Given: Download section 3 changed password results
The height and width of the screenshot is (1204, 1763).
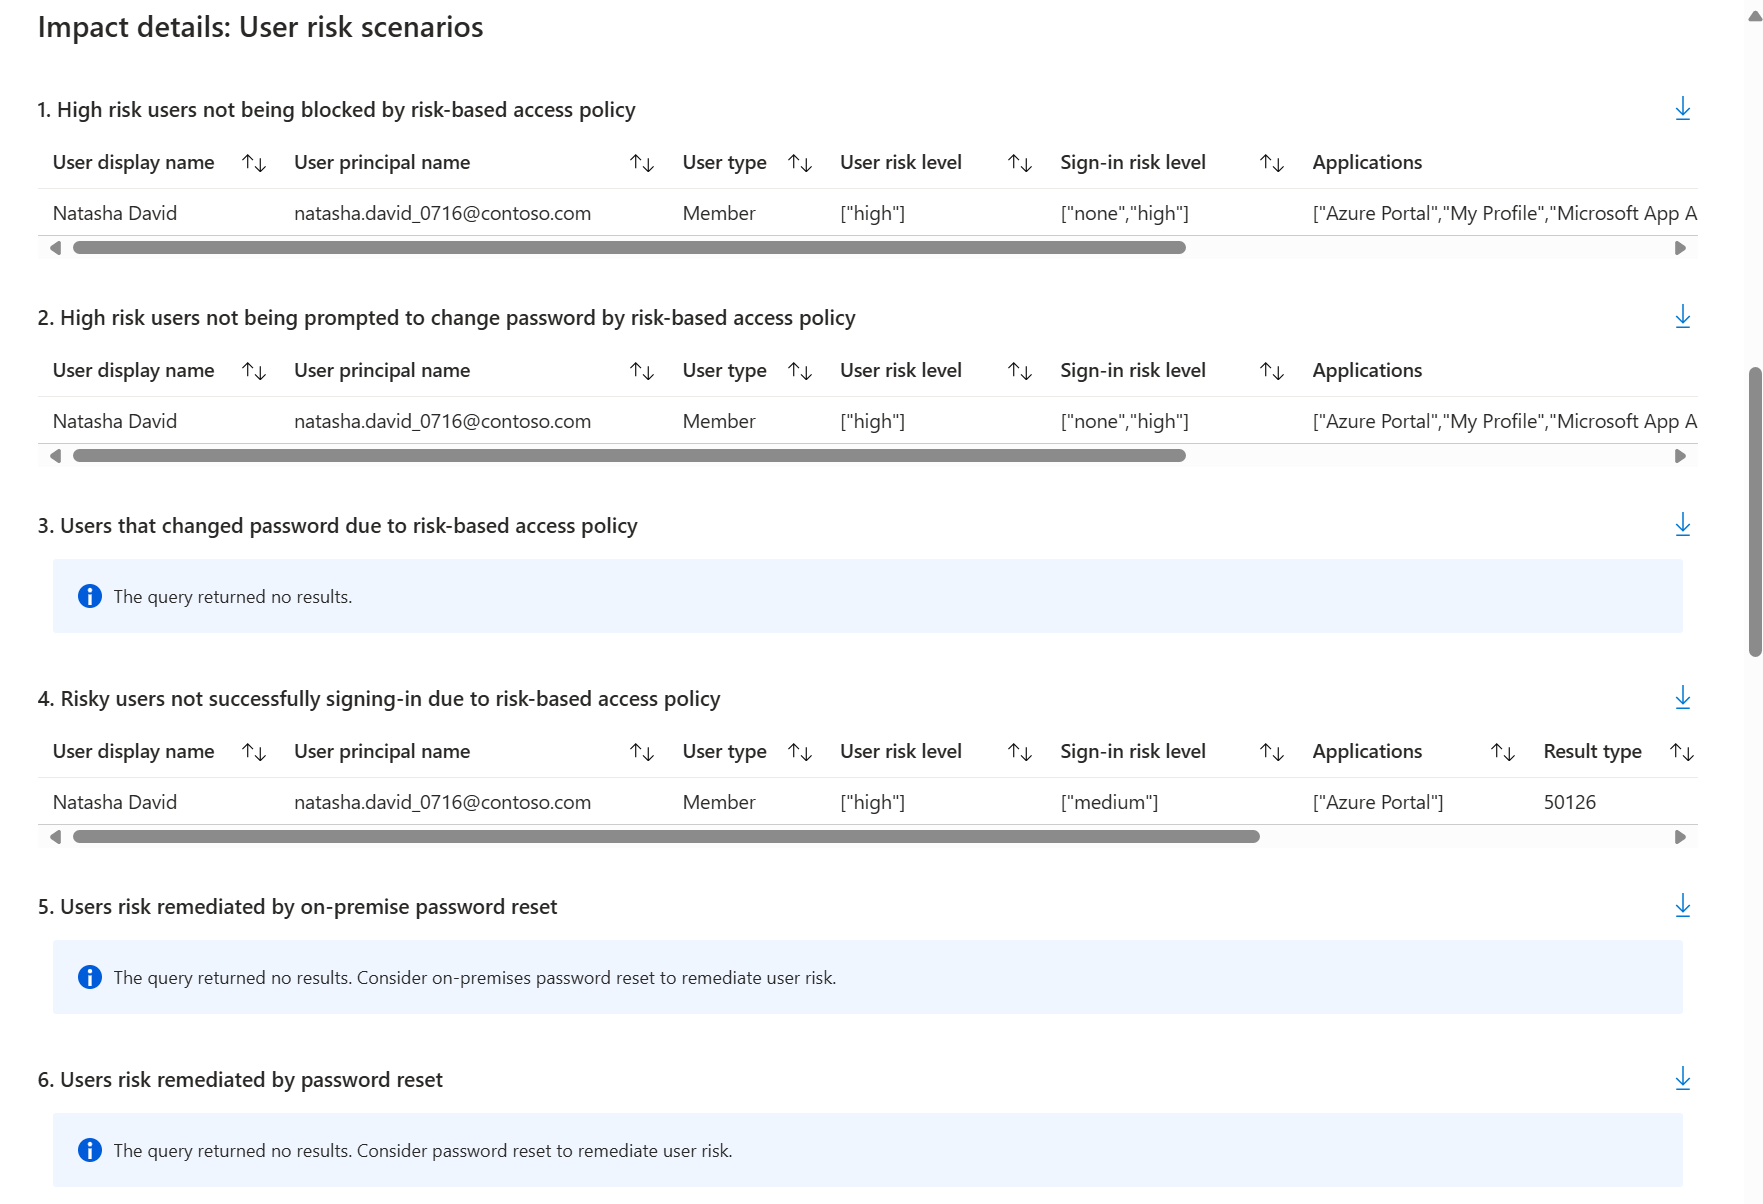Looking at the screenshot, I should click(x=1682, y=525).
